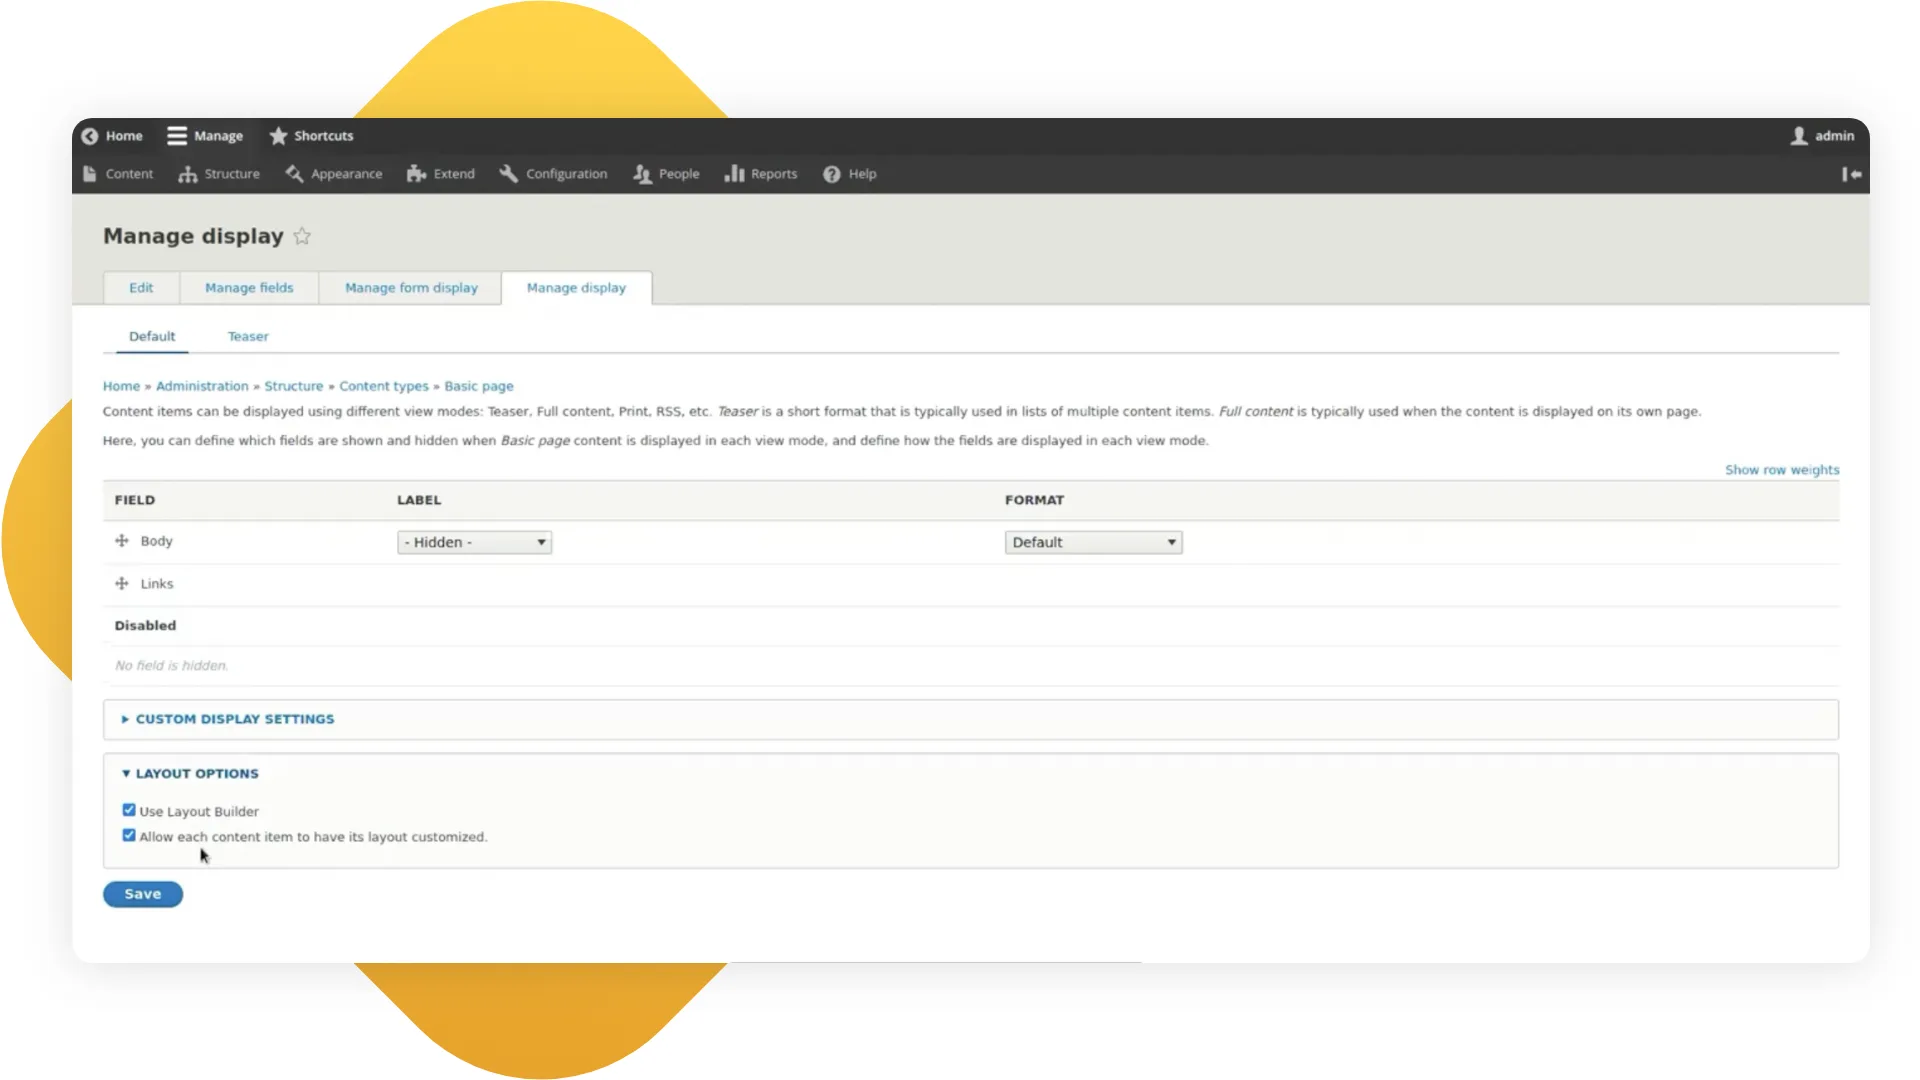Select the Links field name text
Image resolution: width=1920 pixels, height=1080 pixels.
click(157, 584)
